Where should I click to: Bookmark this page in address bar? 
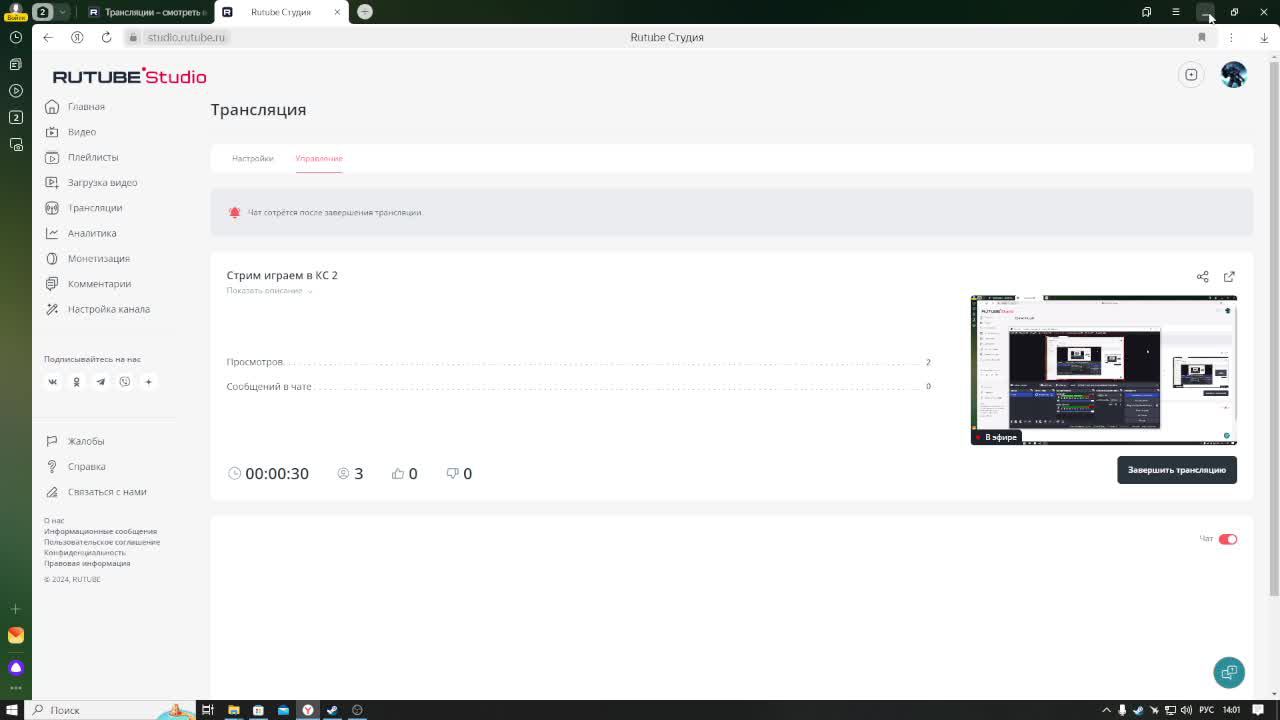point(1202,37)
